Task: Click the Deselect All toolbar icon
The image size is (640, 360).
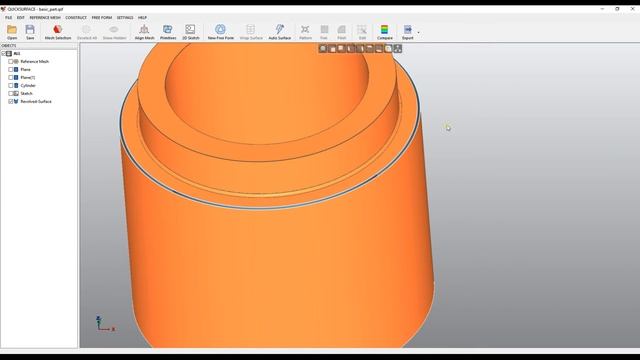Action: (x=87, y=32)
